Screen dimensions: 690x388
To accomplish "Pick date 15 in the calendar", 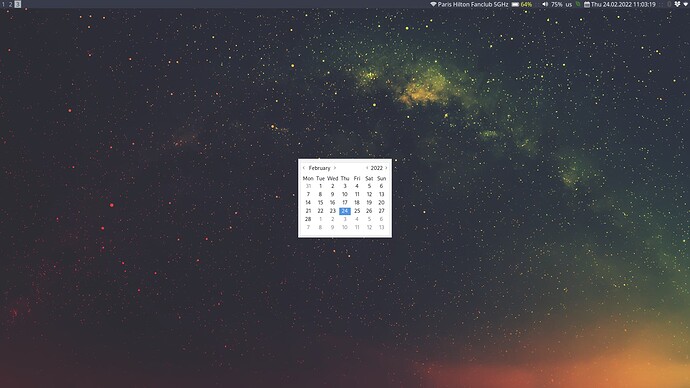I will (320, 203).
